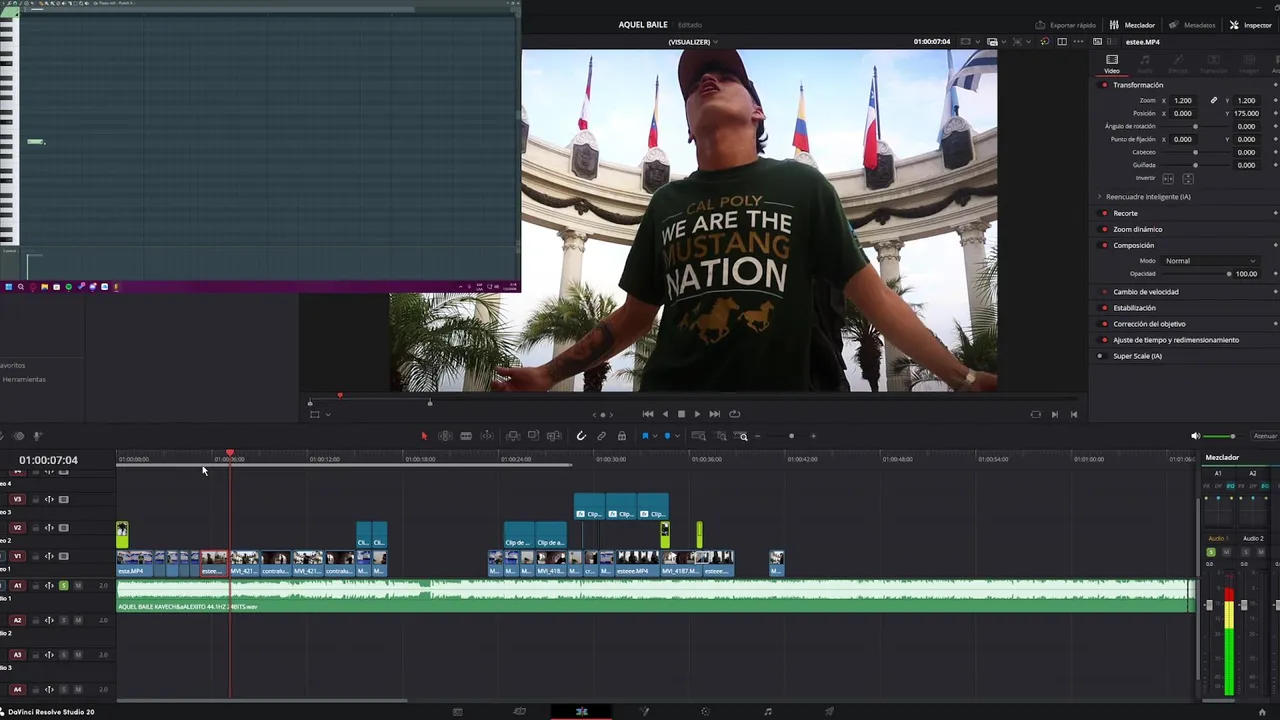Add a flag with the flag icon

tap(645, 436)
